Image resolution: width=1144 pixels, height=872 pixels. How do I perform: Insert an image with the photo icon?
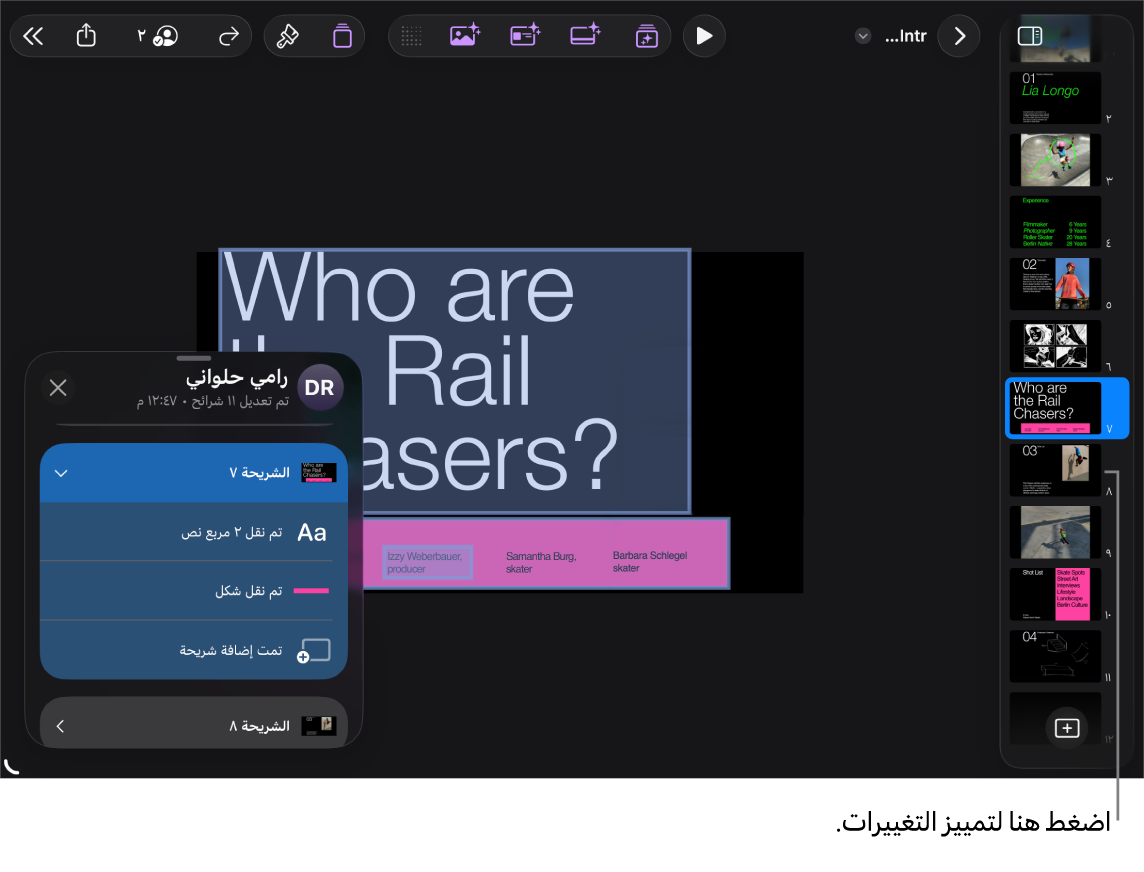point(465,35)
